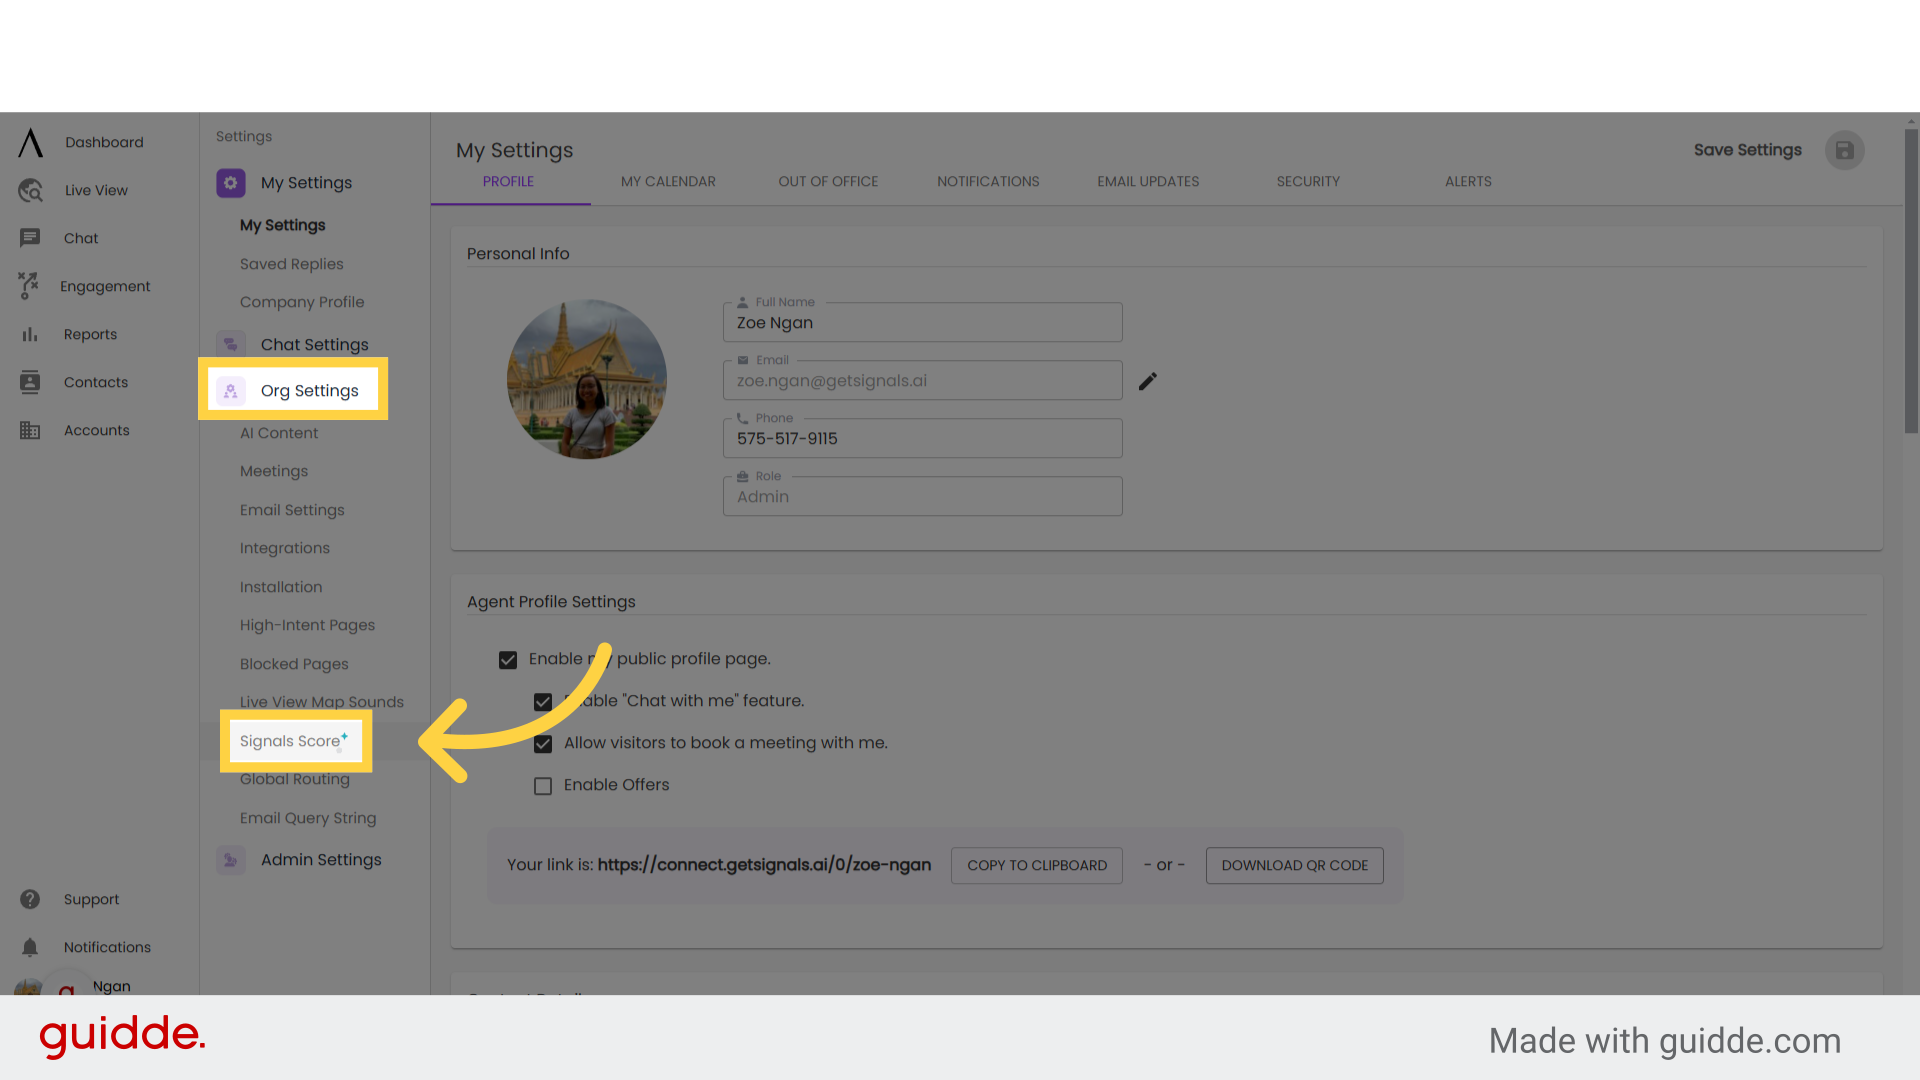Open the Accounts building icon
The width and height of the screenshot is (1920, 1080).
click(30, 430)
